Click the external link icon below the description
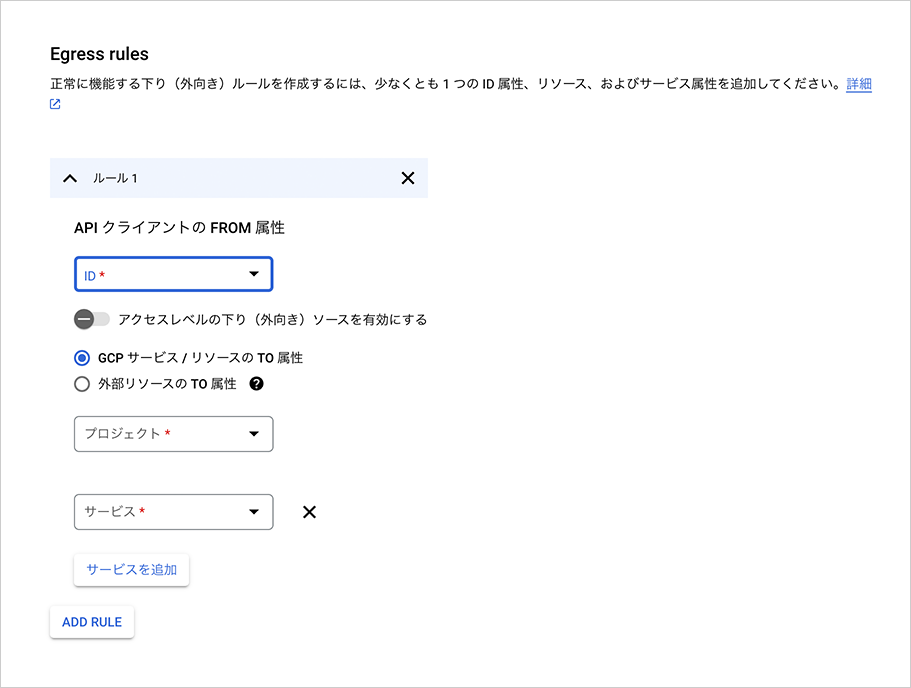 (x=55, y=104)
